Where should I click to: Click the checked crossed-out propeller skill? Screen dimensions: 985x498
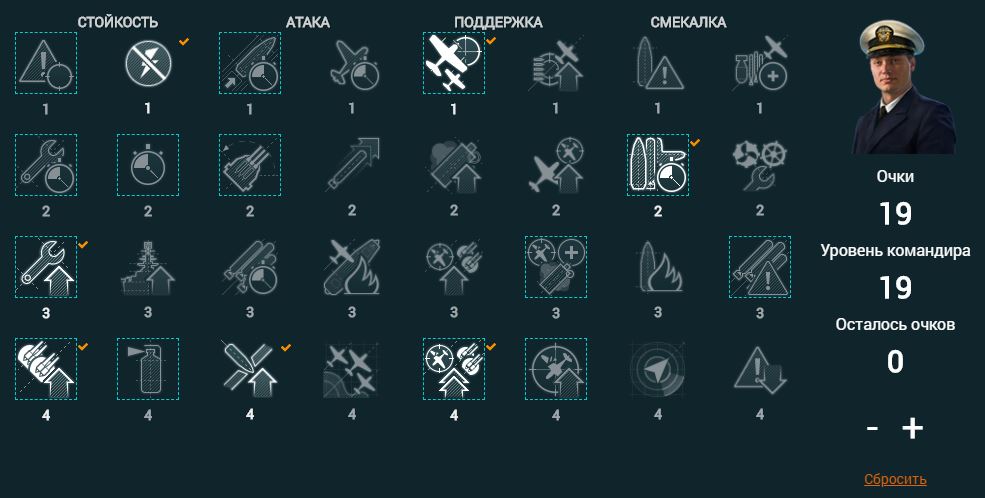(x=148, y=63)
